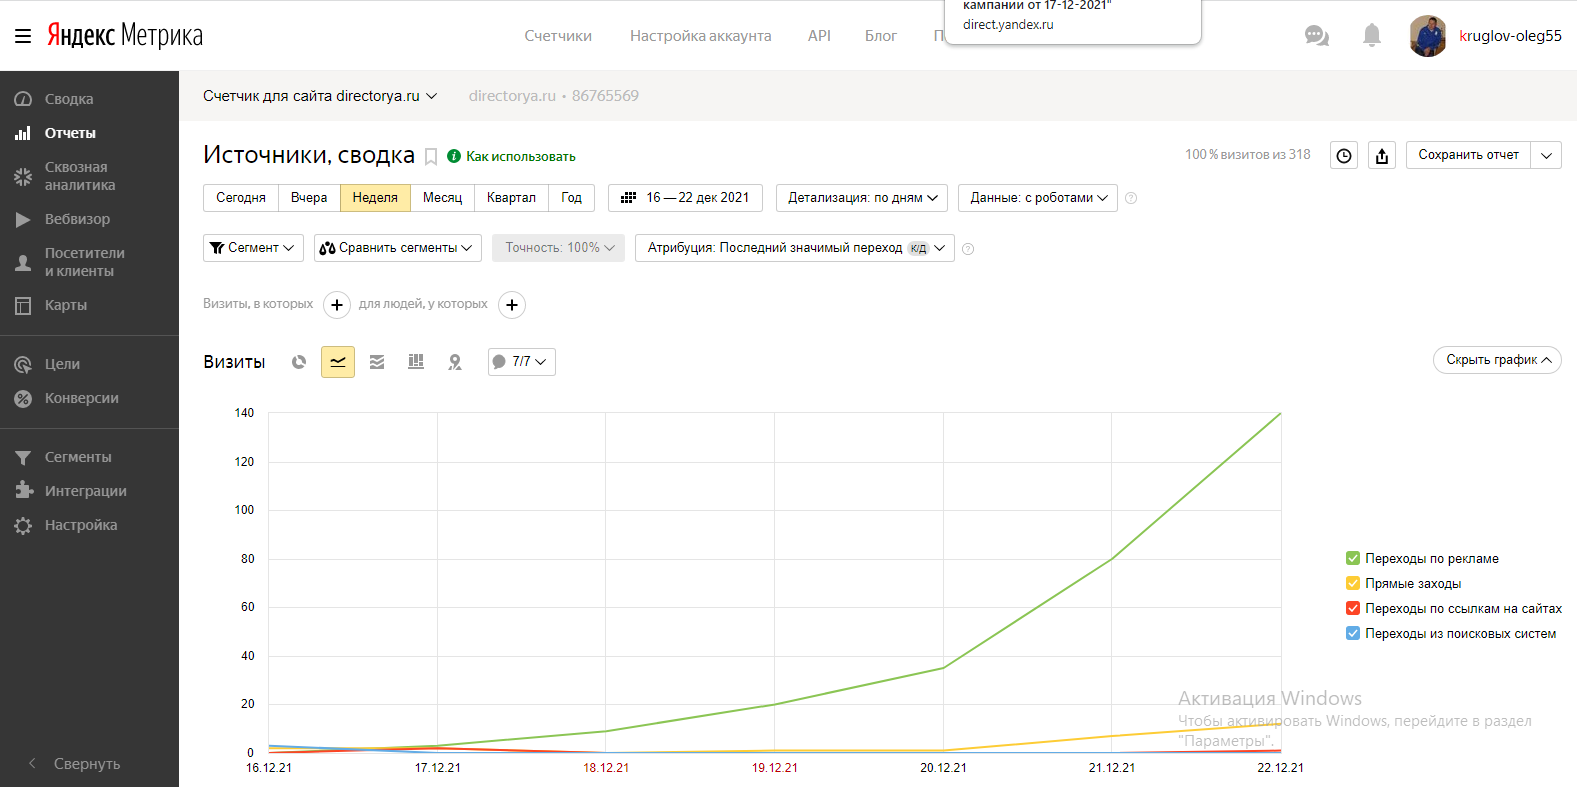The width and height of the screenshot is (1577, 787).
Task: Switch to stacked area chart view
Action: click(x=377, y=362)
